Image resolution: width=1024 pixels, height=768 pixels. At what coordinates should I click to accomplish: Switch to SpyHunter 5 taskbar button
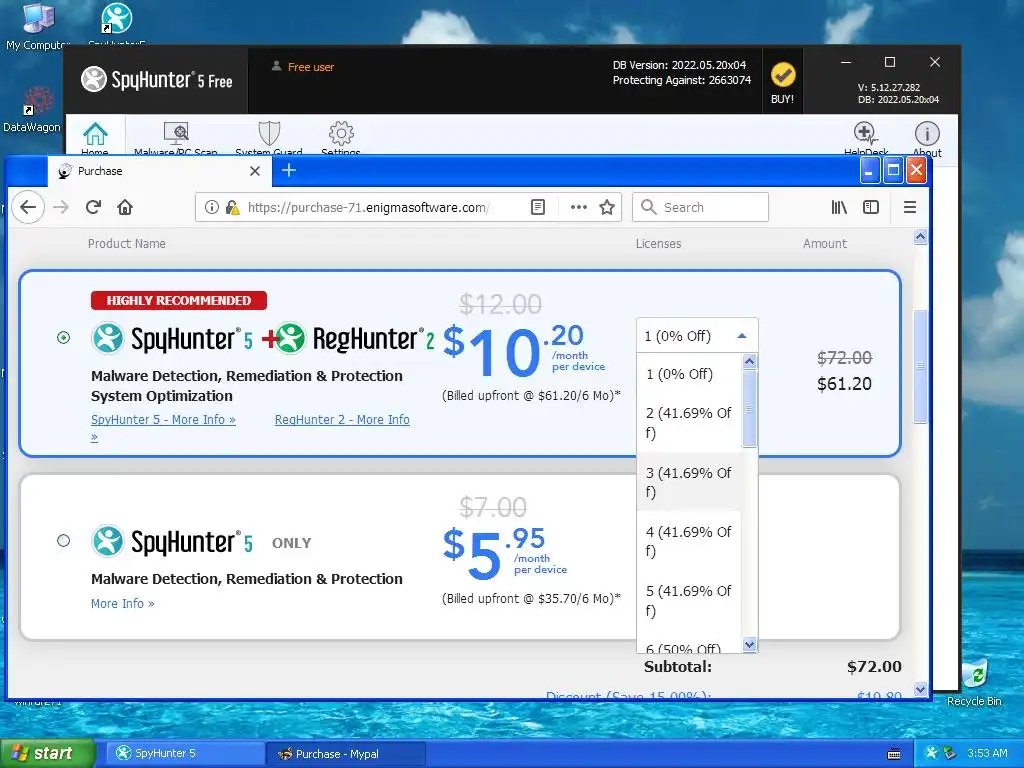click(185, 754)
